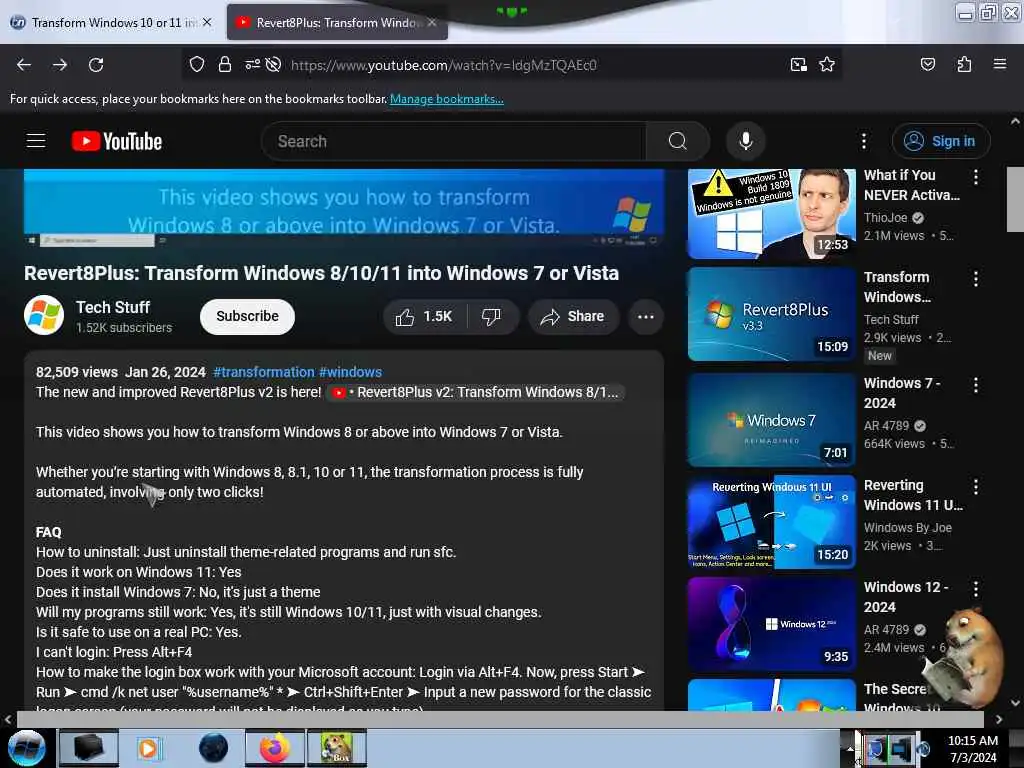
Task: Start voice search with the microphone
Action: coord(745,141)
